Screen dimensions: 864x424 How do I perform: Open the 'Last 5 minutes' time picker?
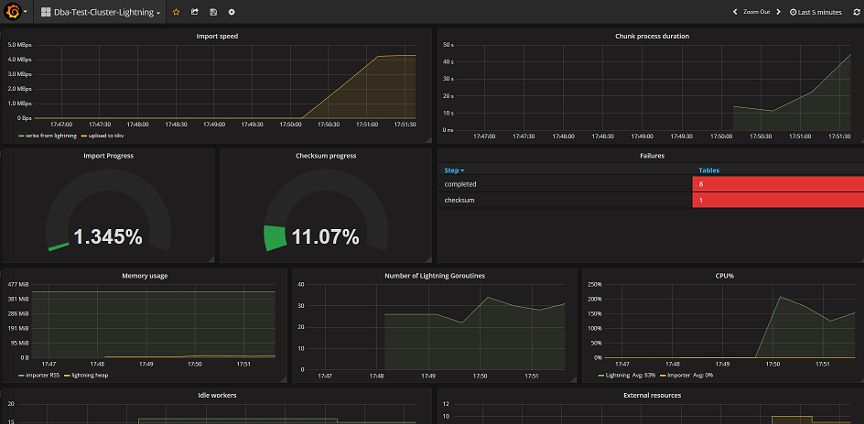pos(816,12)
